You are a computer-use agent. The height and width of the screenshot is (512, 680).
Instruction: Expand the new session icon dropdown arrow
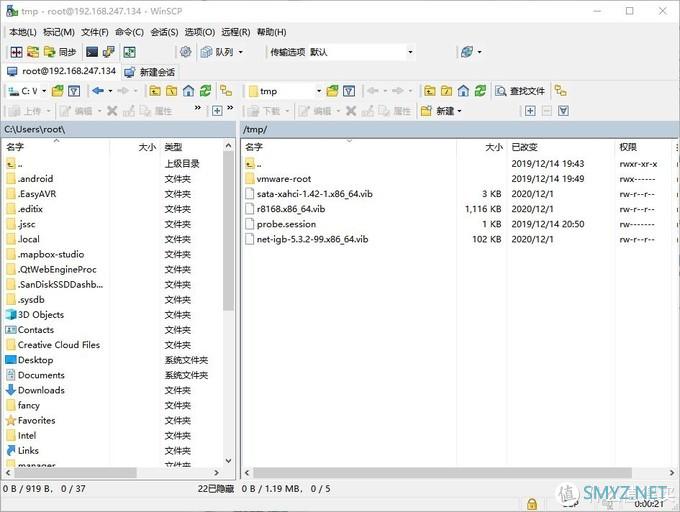coord(480,52)
